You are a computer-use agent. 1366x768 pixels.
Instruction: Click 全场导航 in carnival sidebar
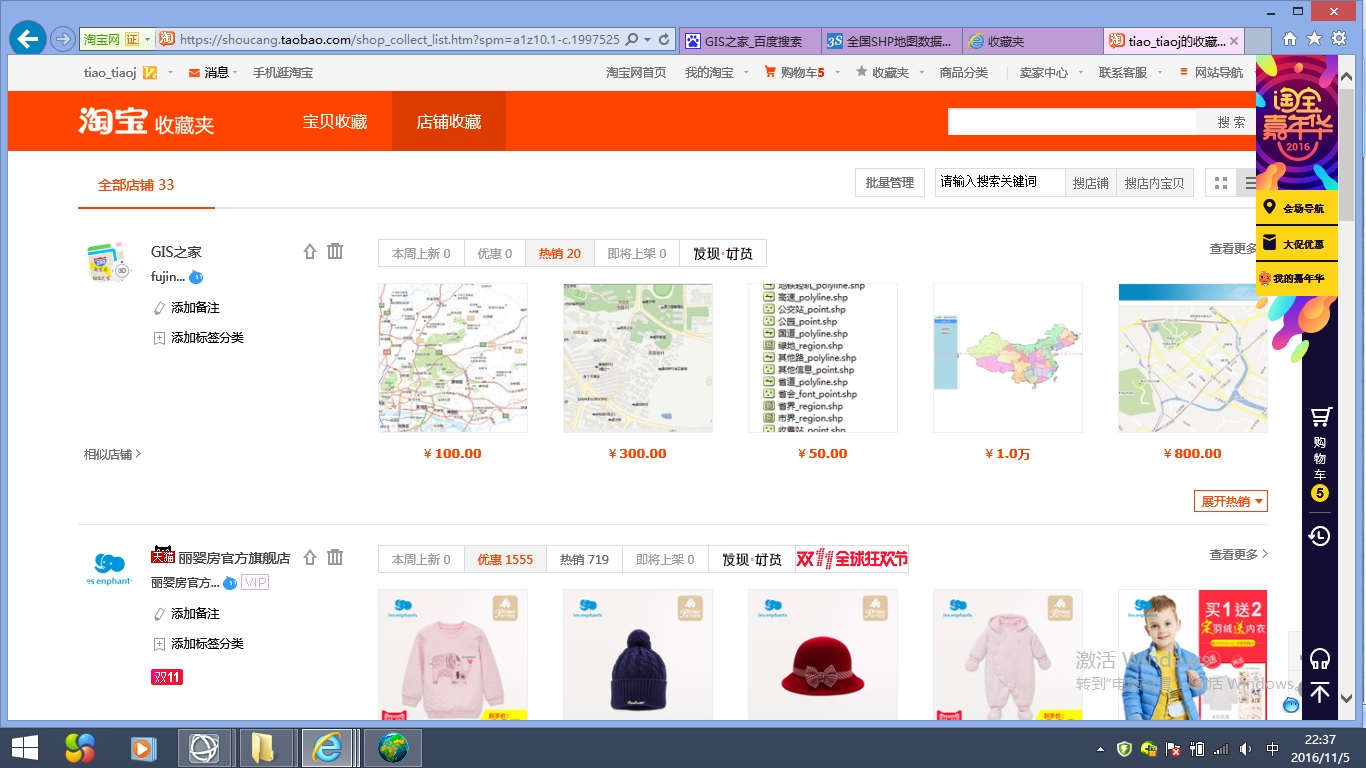[x=1296, y=208]
